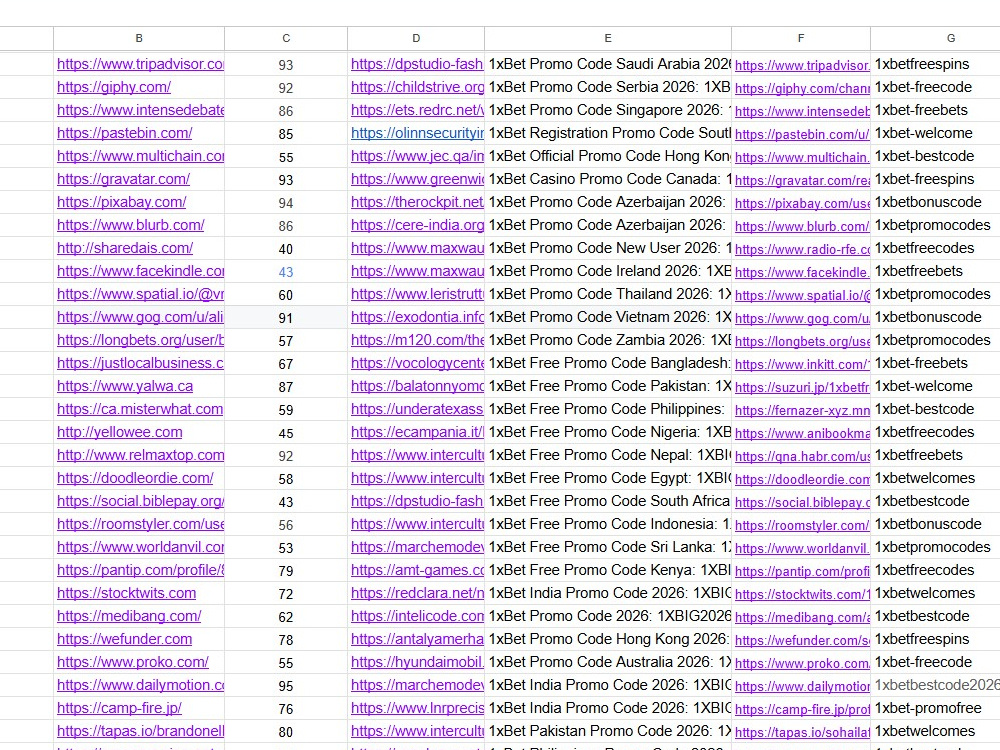This screenshot has width=1000, height=750.
Task: Open the doodleordie.com link in column B
Action: [x=135, y=478]
